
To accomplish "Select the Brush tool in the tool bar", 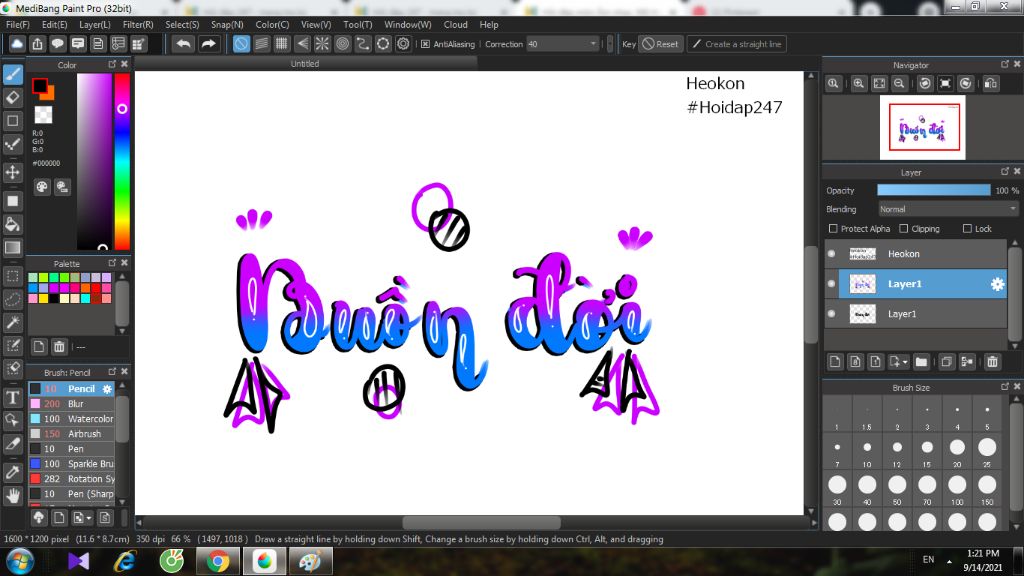I will [x=12, y=74].
